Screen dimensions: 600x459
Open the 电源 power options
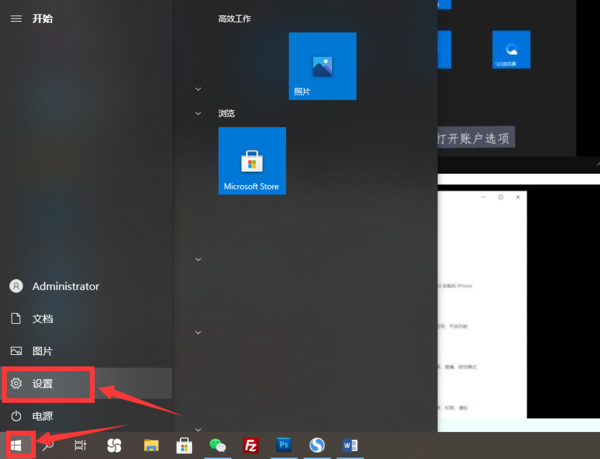pyautogui.click(x=32, y=416)
